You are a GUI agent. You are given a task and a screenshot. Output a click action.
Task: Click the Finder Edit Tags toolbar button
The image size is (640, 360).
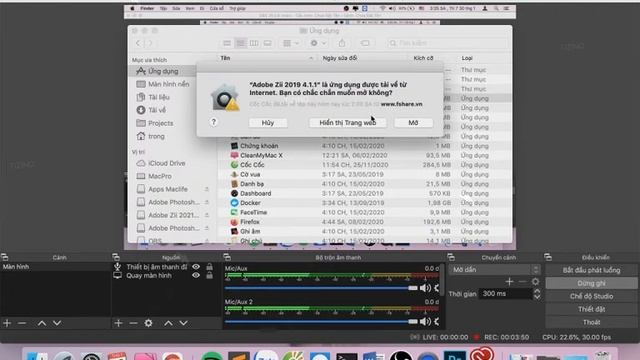365,43
